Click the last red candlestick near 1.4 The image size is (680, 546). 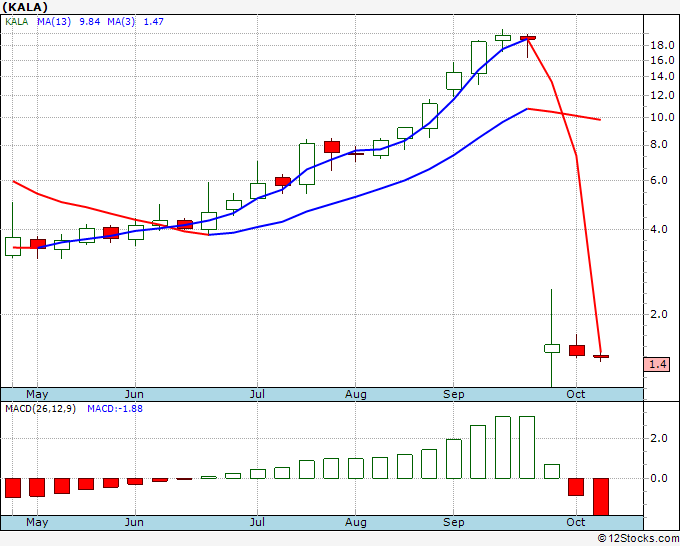pyautogui.click(x=601, y=356)
